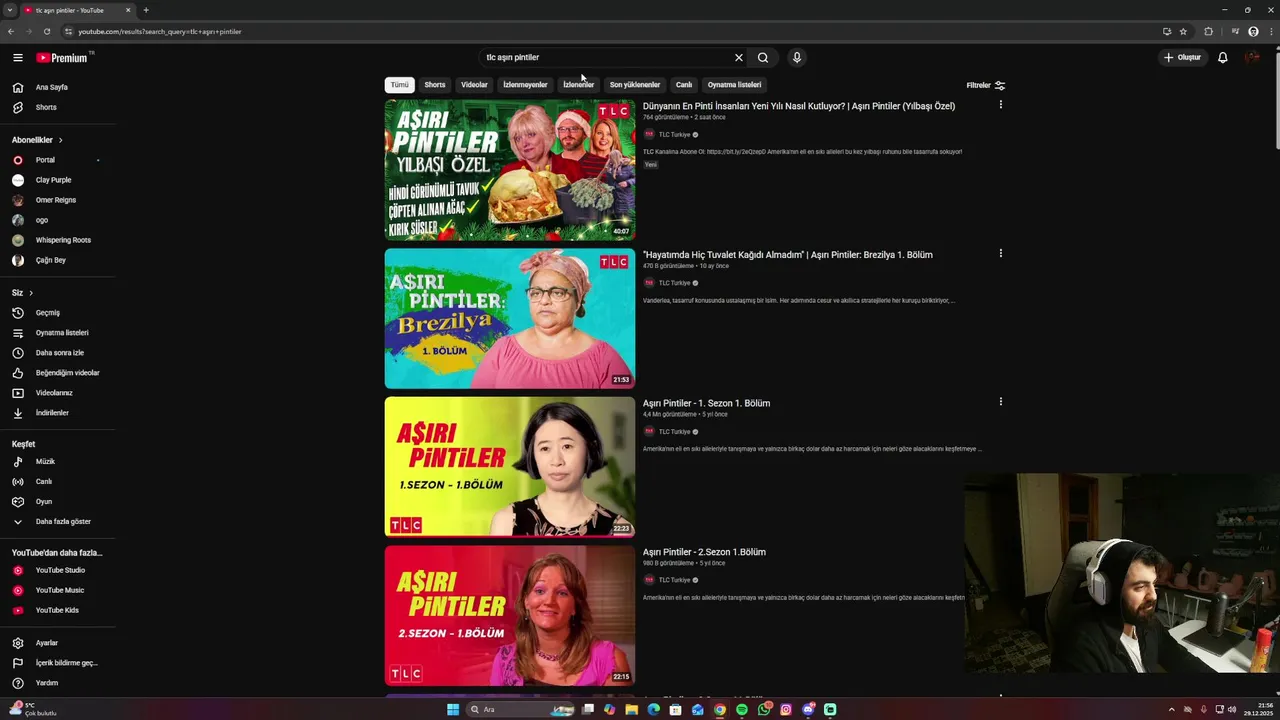Screen dimensions: 1280x720
Task: Open more options for Brezilya video
Action: [x=1000, y=254]
